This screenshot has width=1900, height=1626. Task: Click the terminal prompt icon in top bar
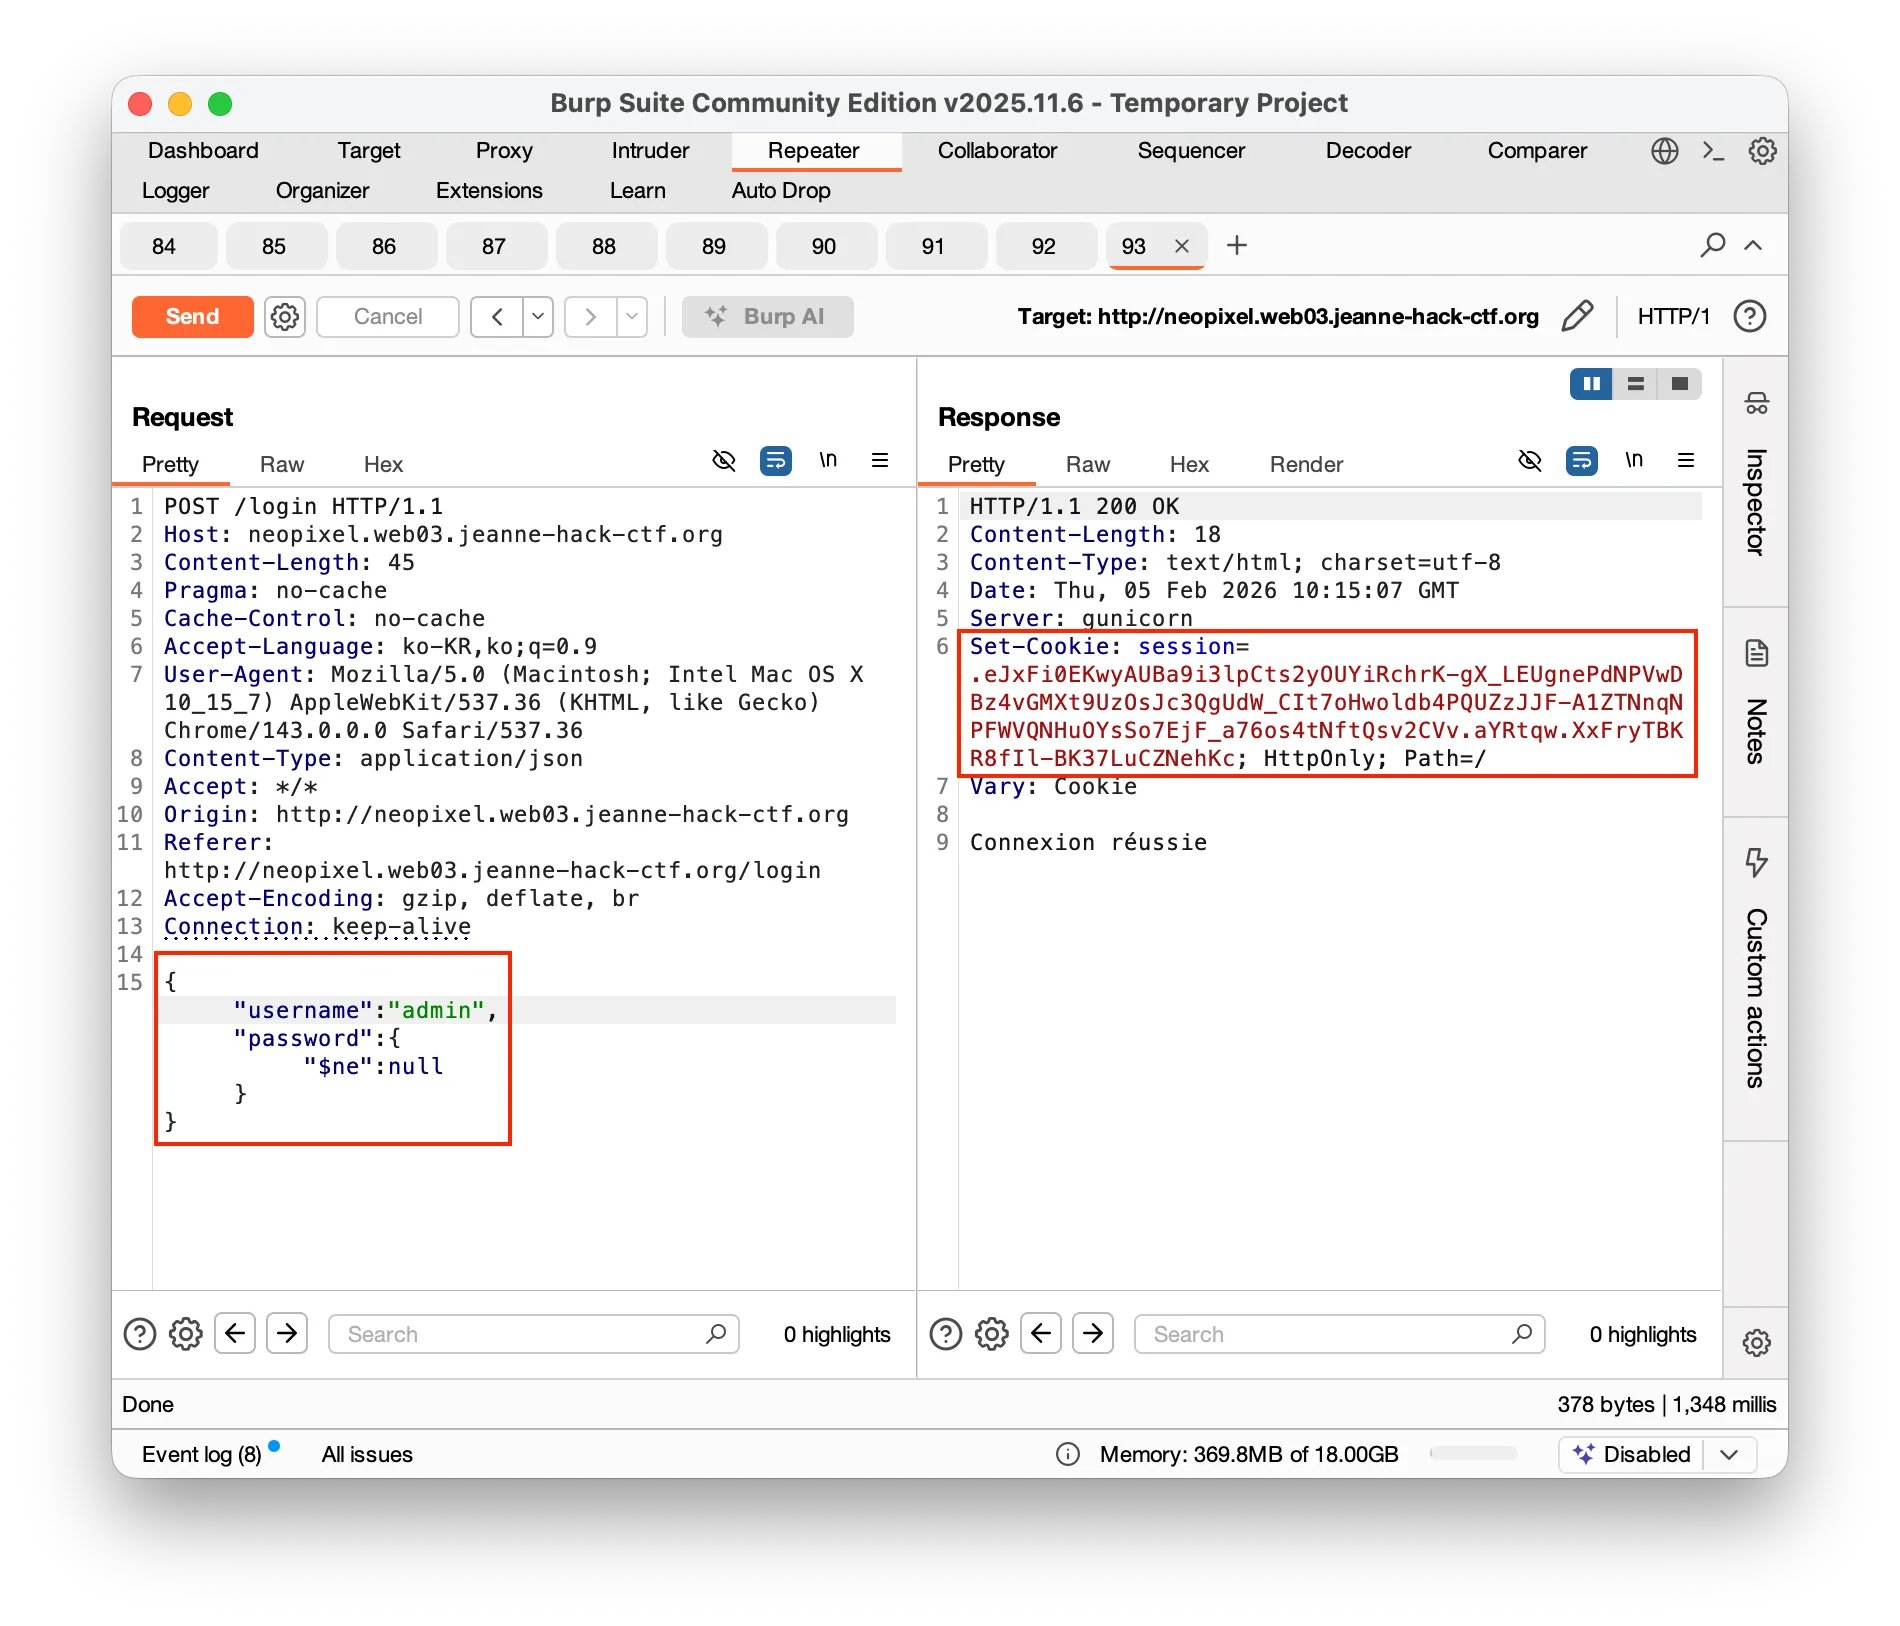[x=1713, y=151]
